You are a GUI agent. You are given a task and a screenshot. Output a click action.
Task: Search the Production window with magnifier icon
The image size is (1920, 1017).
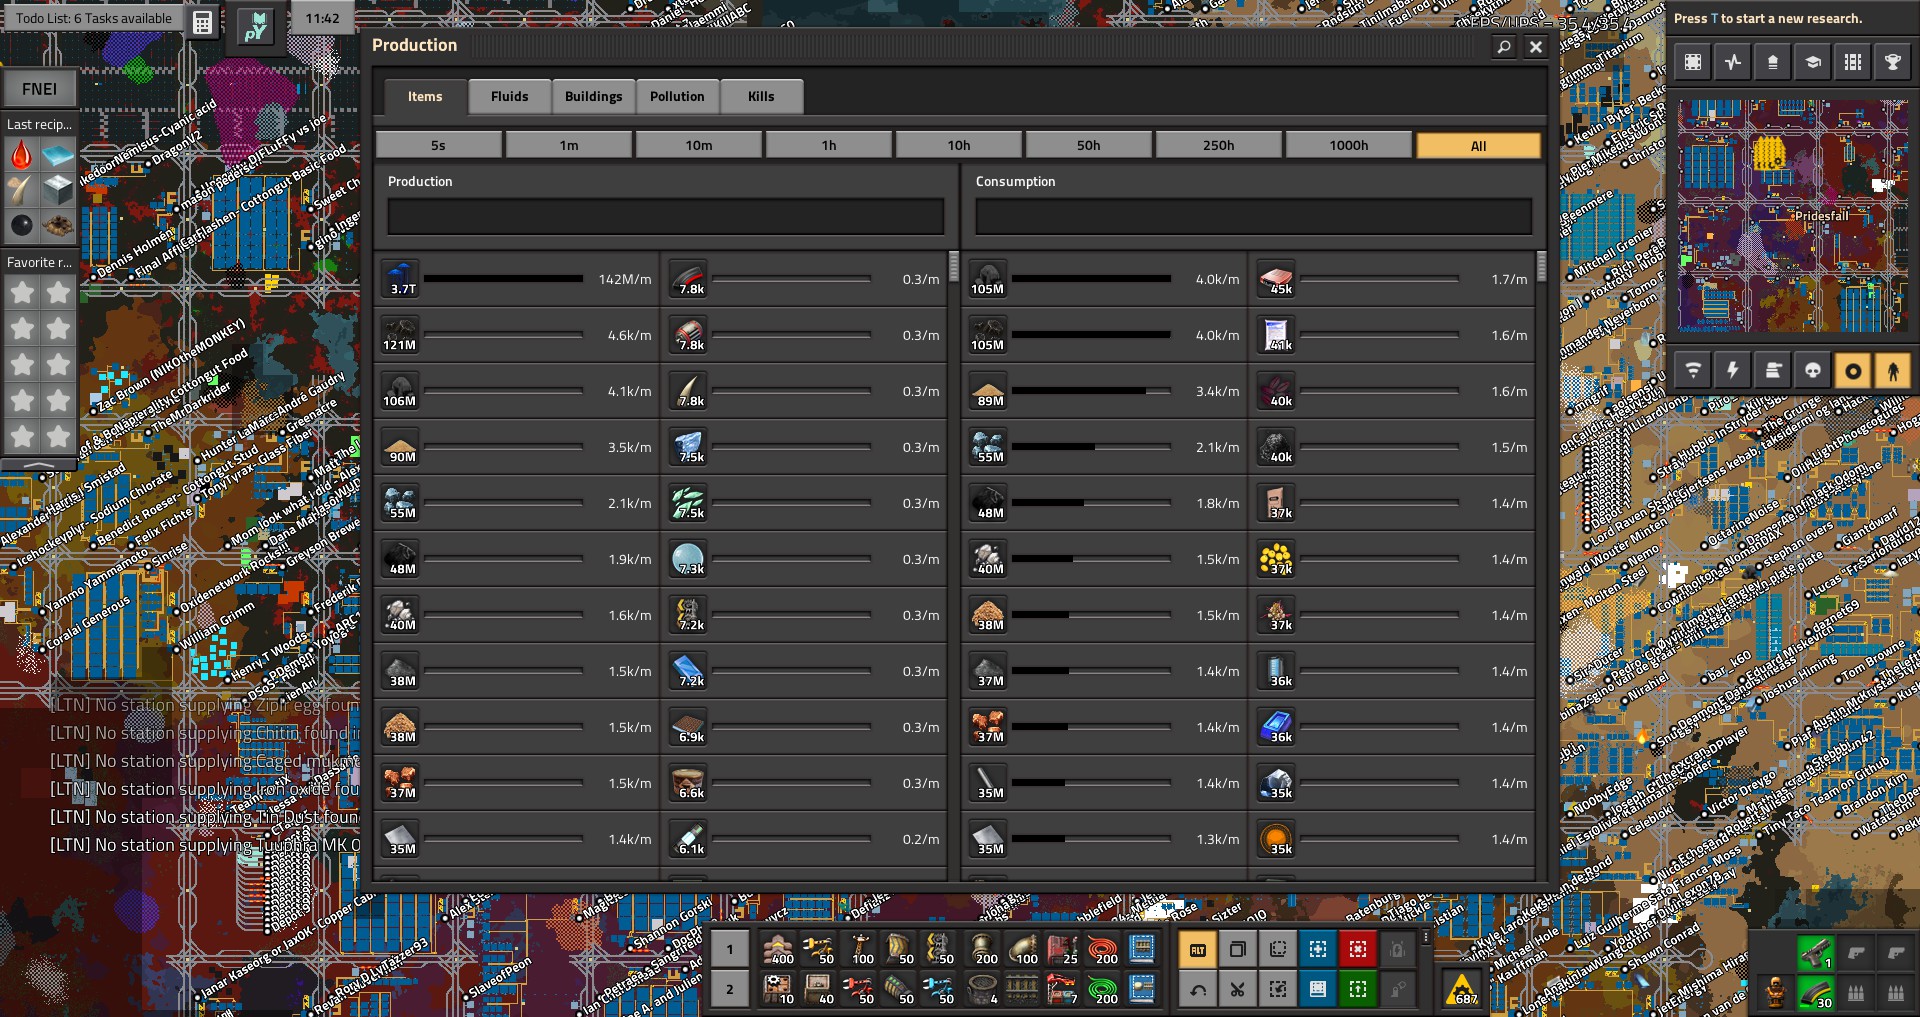click(1504, 46)
